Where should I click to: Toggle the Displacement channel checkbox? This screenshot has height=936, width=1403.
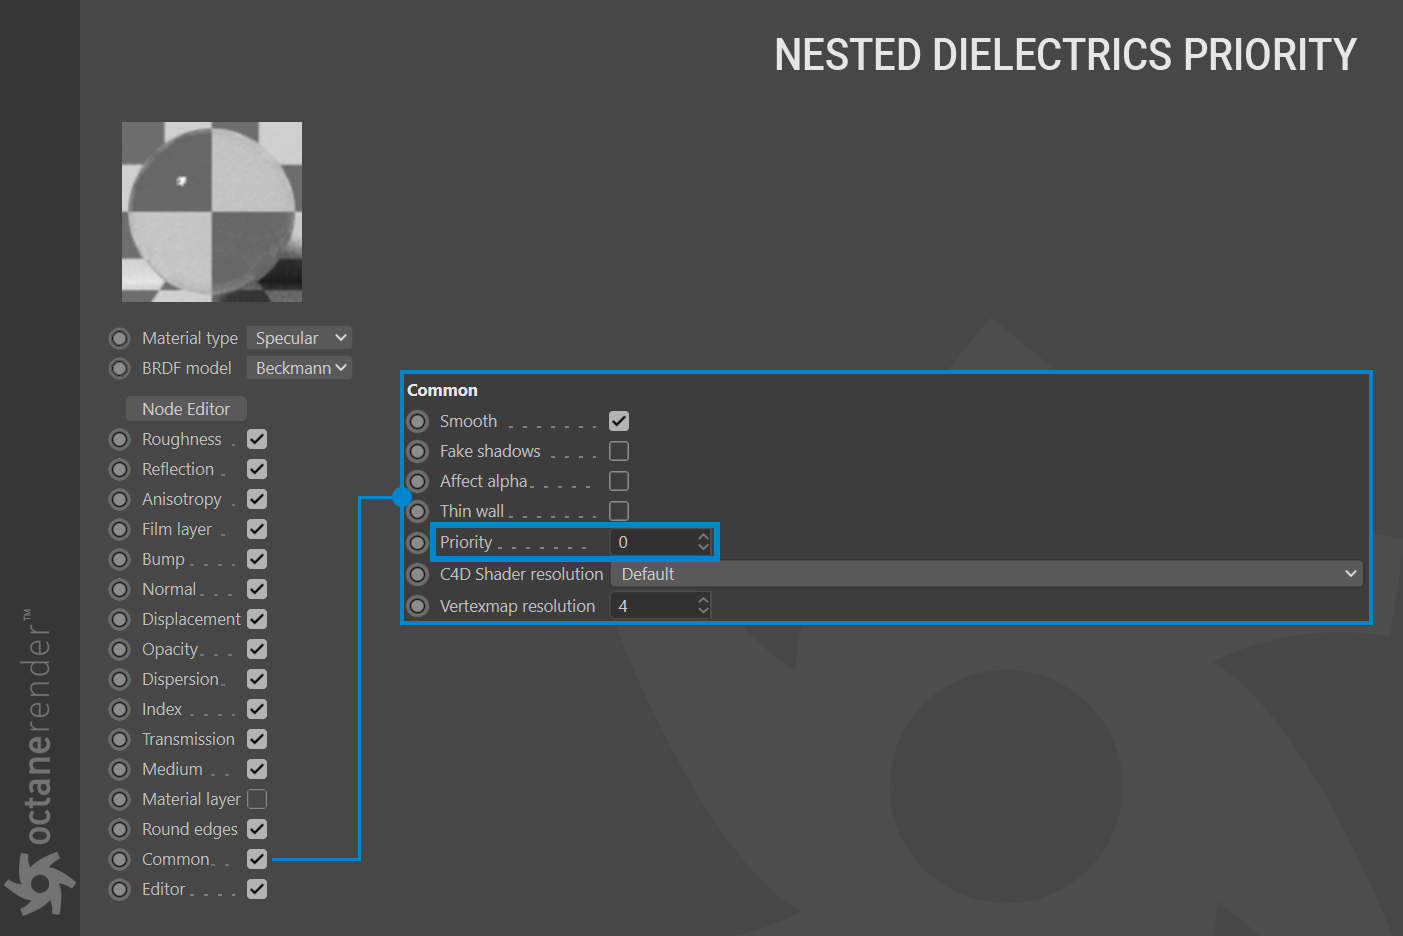(x=257, y=619)
